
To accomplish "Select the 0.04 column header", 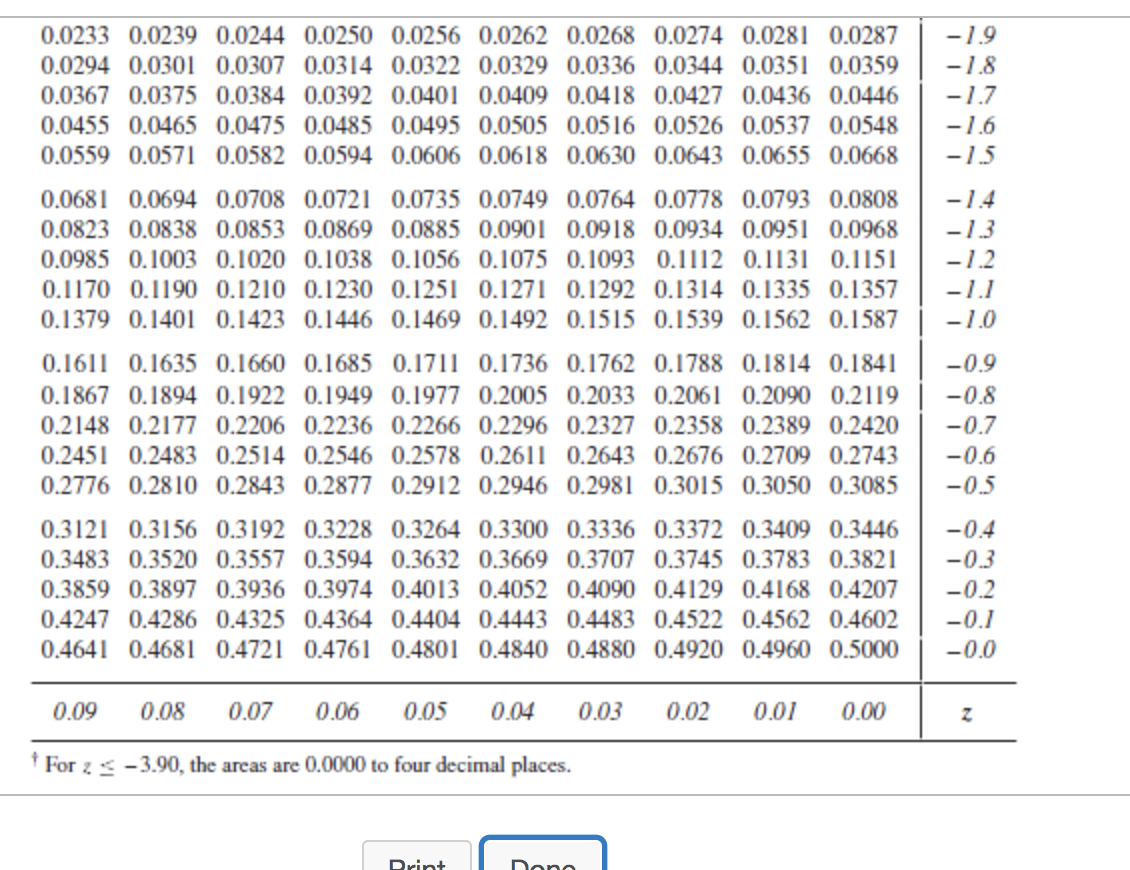I will point(513,712).
